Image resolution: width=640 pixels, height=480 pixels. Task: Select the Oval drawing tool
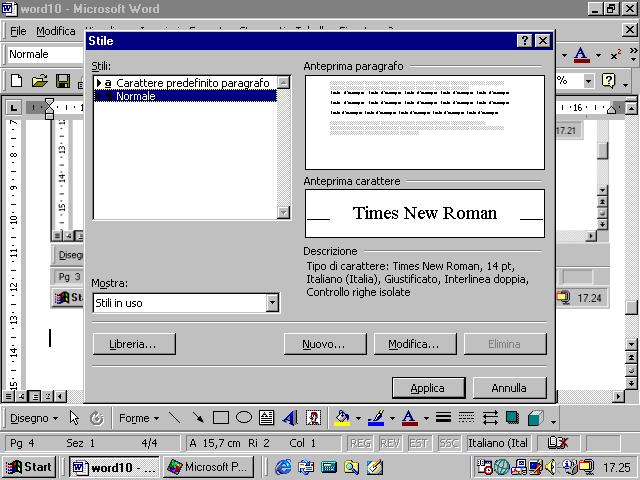click(x=244, y=418)
